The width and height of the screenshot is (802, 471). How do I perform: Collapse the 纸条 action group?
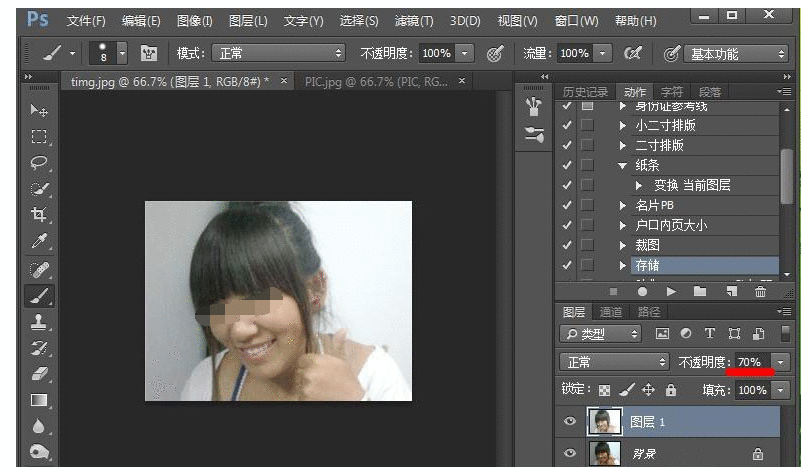point(623,165)
